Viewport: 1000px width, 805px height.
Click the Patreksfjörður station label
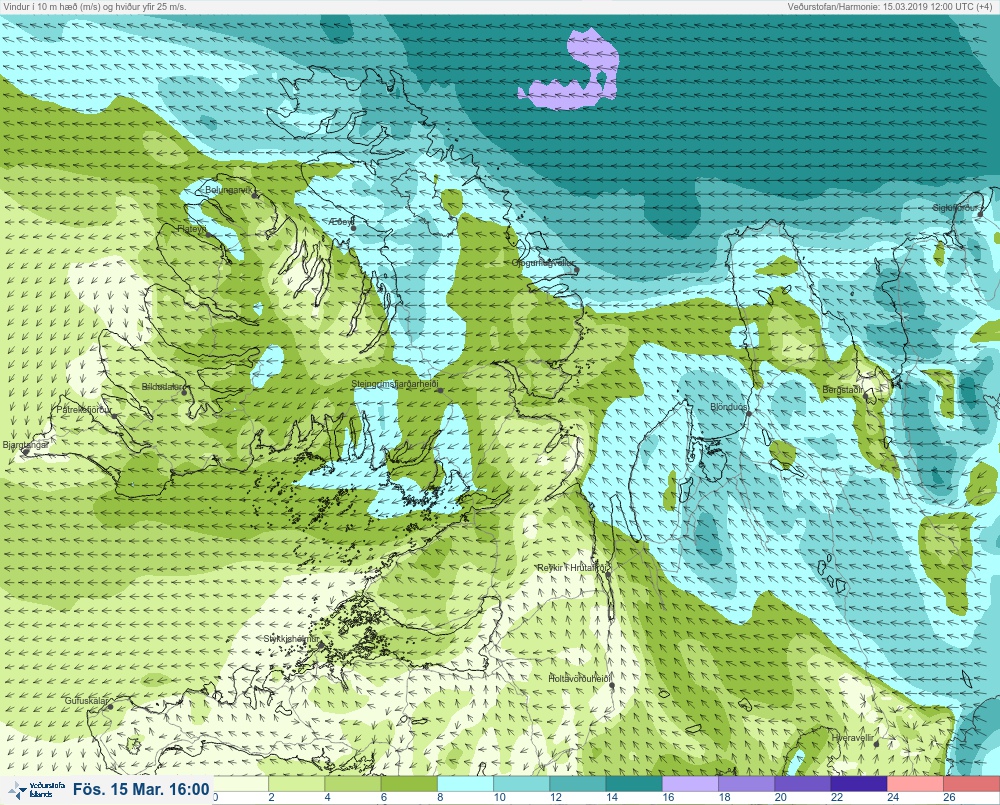[x=84, y=410]
